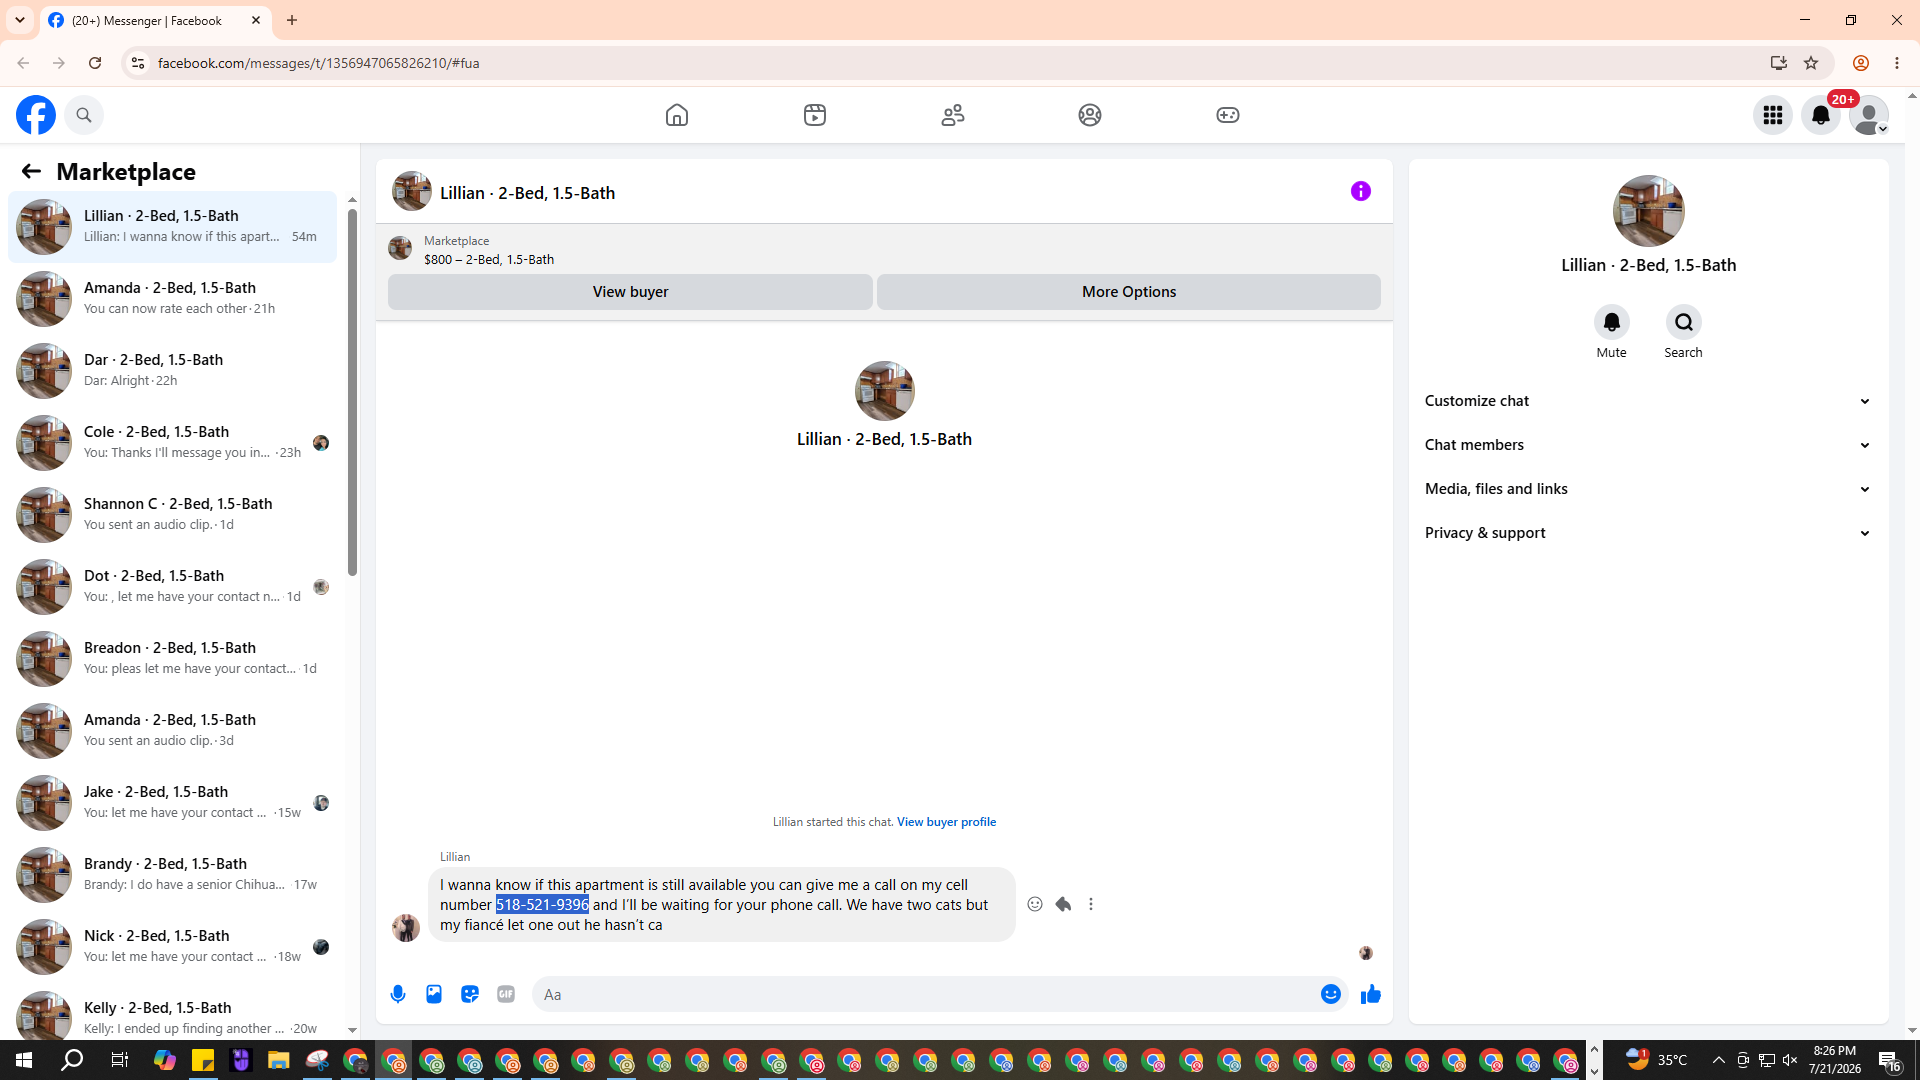Expand Chat members section
This screenshot has height=1080, width=1920.
point(1648,445)
